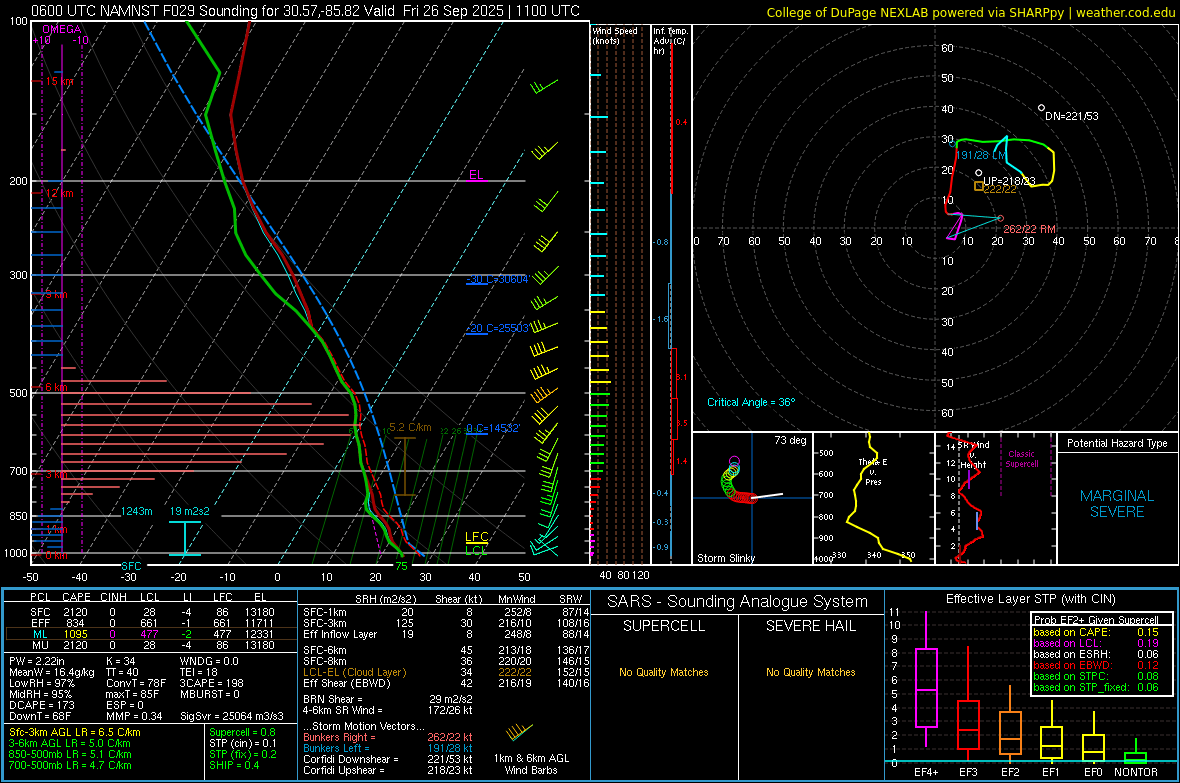Select the EFF parcel row
The width and height of the screenshot is (1180, 783).
pyautogui.click(x=151, y=623)
